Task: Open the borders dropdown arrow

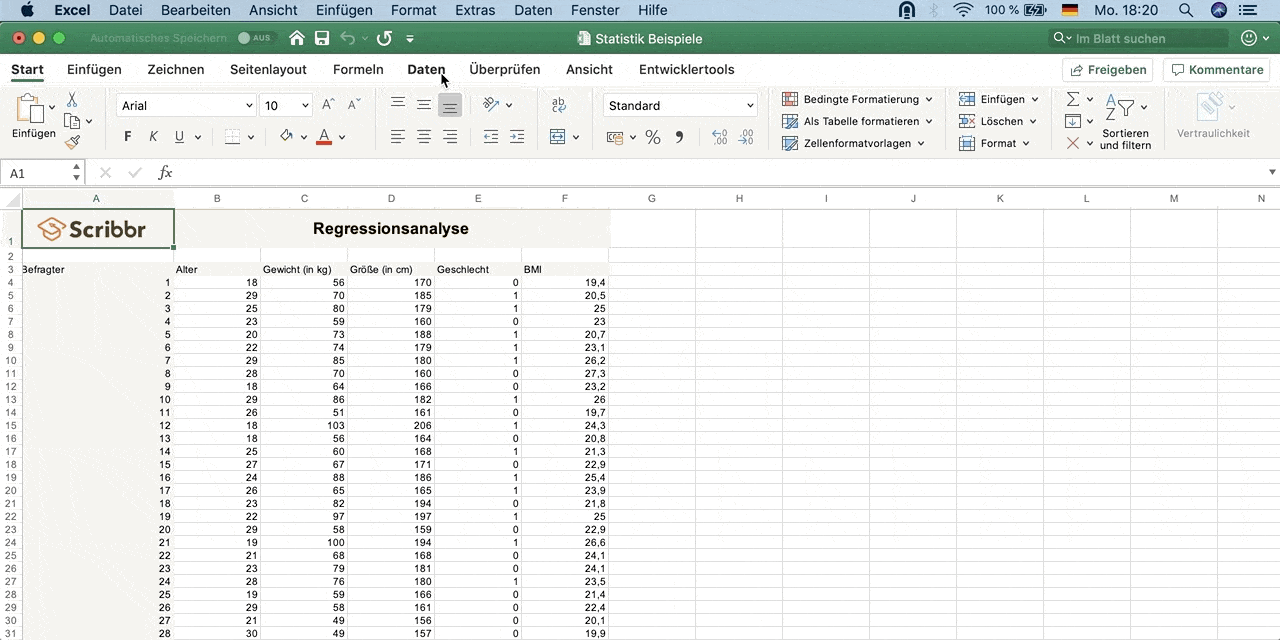Action: click(x=250, y=137)
